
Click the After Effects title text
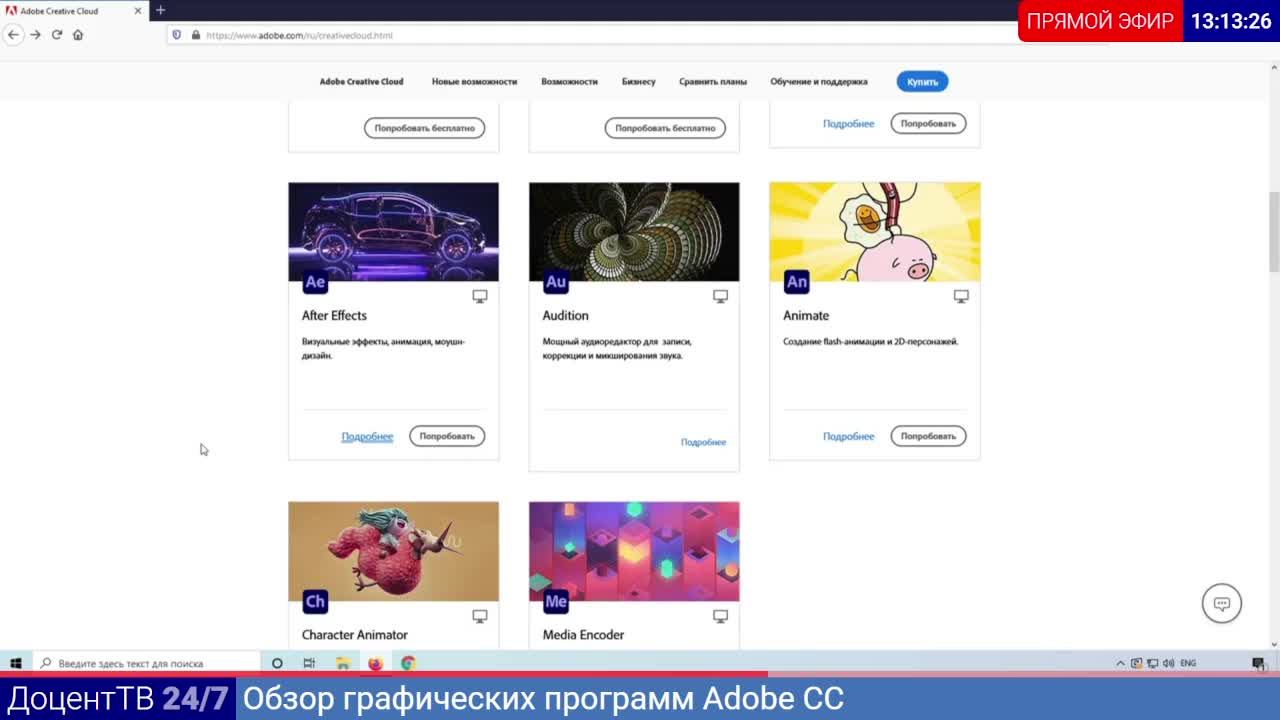coord(334,316)
